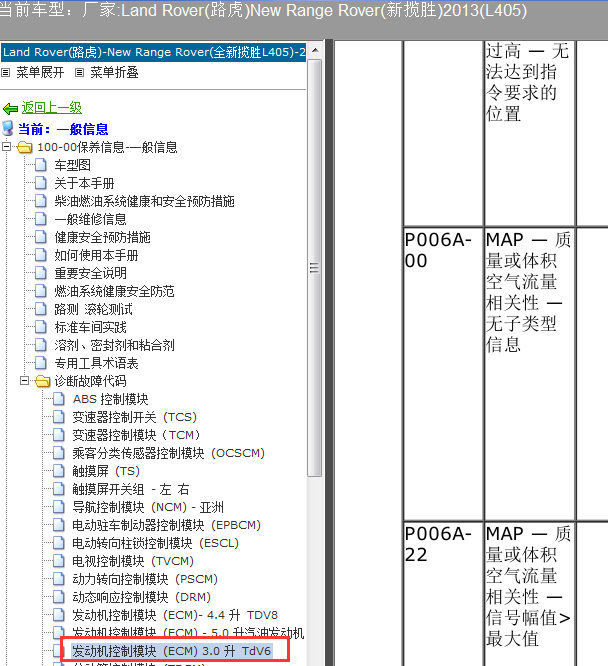Open 发动机控制模块 (ECM) 3.0 升 TdV6
The width and height of the screenshot is (608, 666).
(x=171, y=651)
